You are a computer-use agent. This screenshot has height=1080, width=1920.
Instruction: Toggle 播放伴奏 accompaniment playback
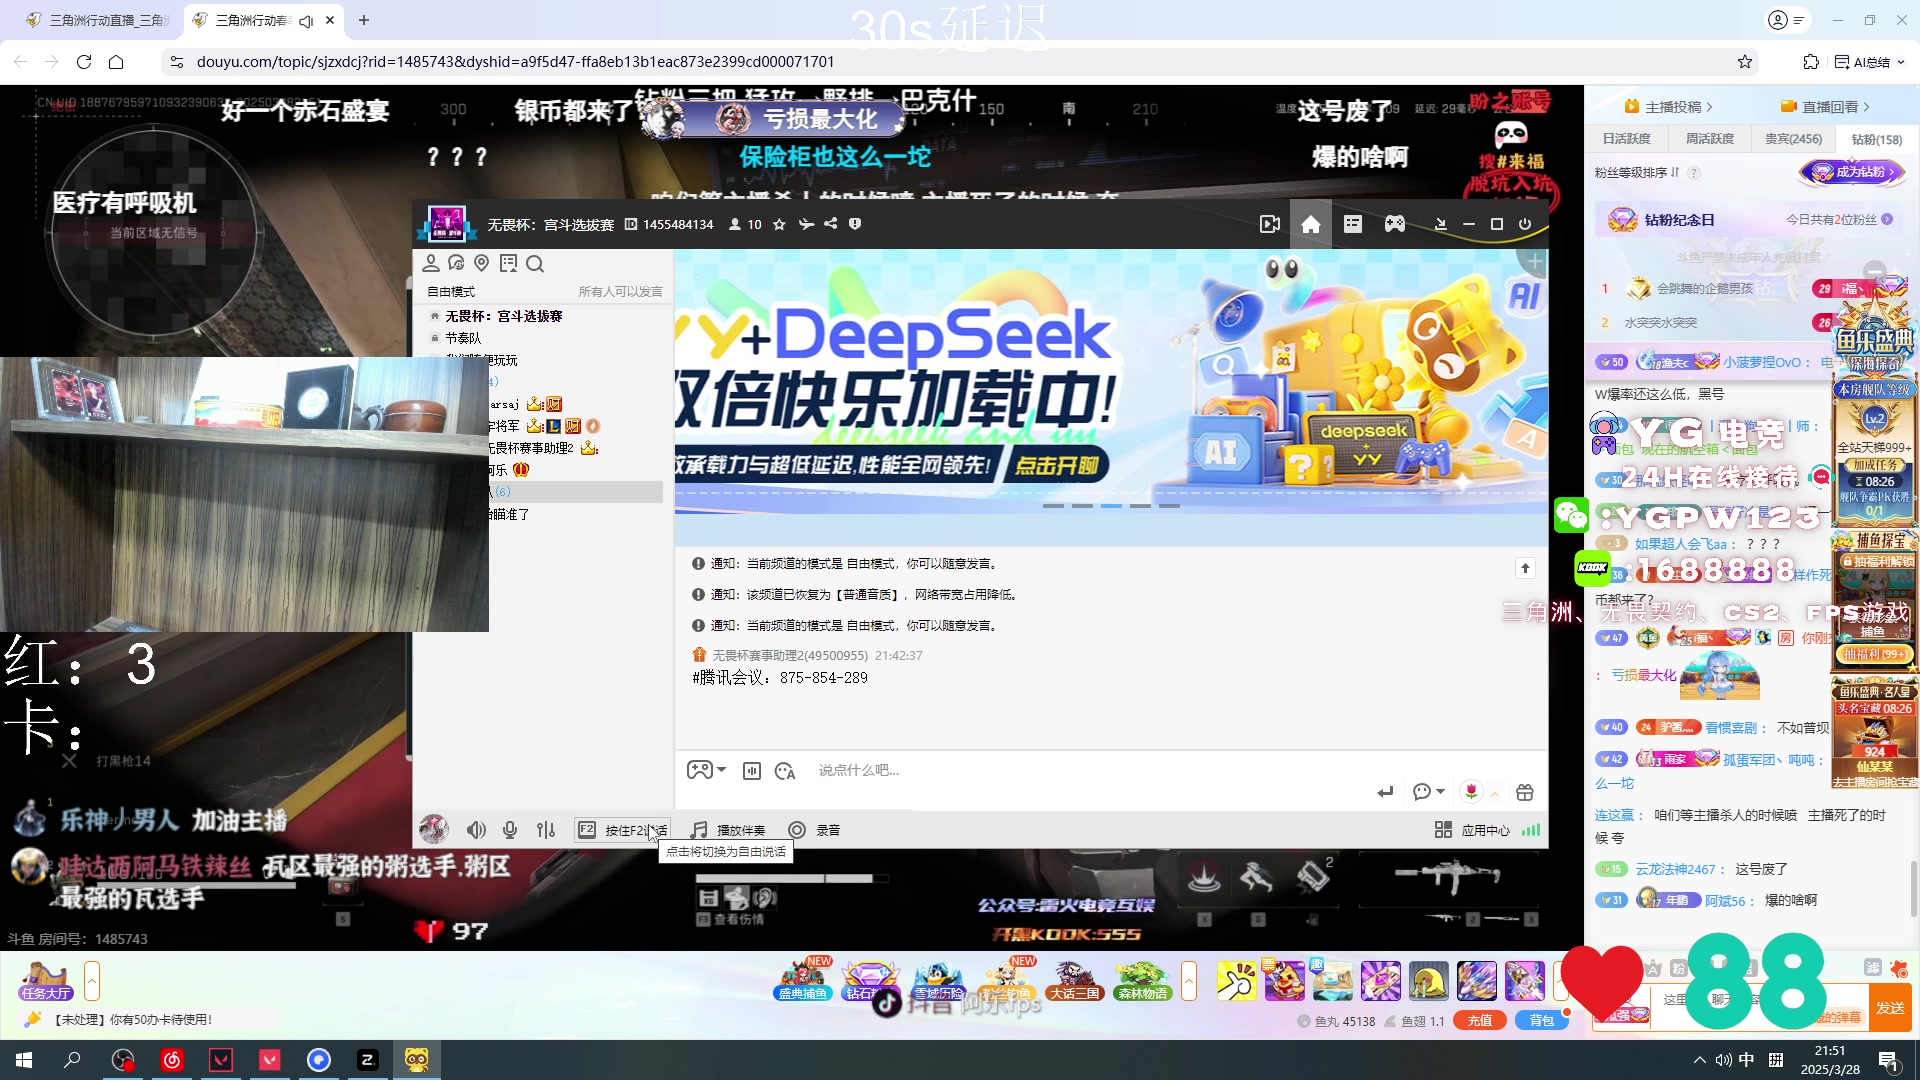pyautogui.click(x=728, y=830)
